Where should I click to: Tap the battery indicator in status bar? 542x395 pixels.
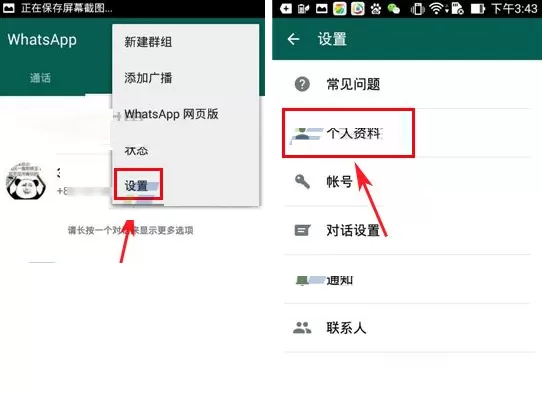click(477, 9)
